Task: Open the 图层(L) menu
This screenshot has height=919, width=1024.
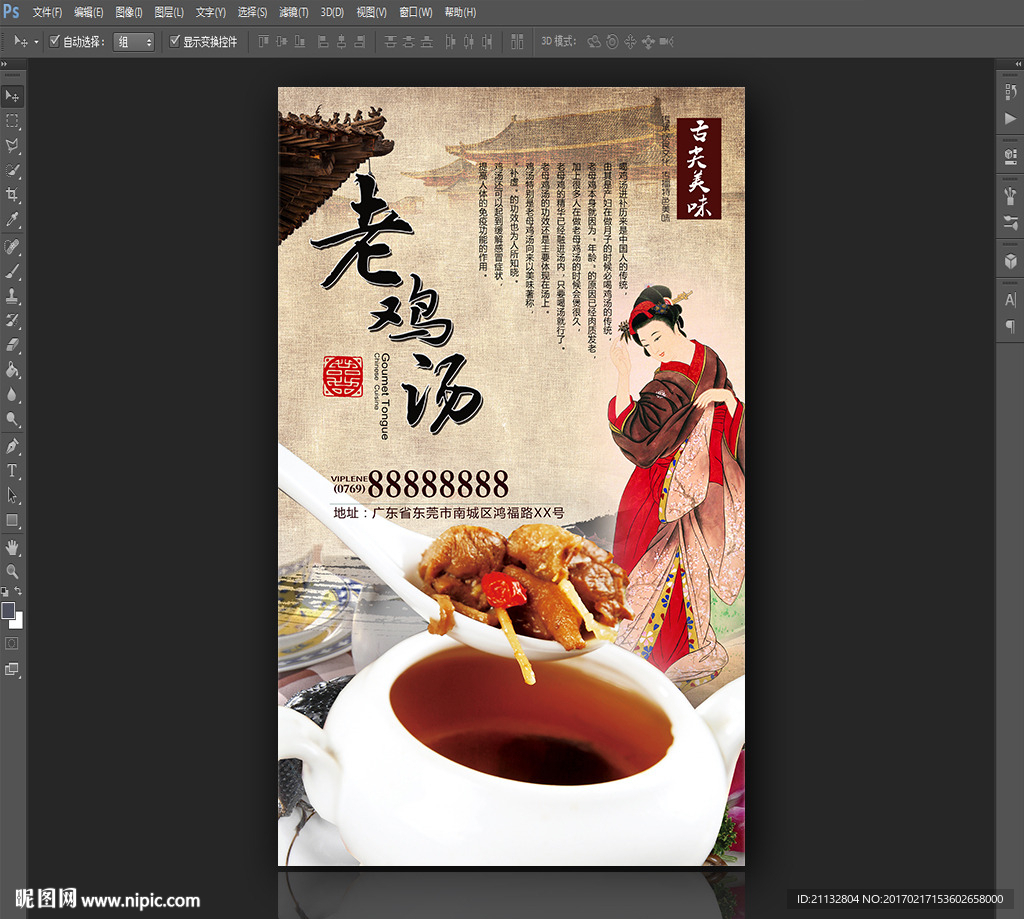Action: [x=168, y=12]
